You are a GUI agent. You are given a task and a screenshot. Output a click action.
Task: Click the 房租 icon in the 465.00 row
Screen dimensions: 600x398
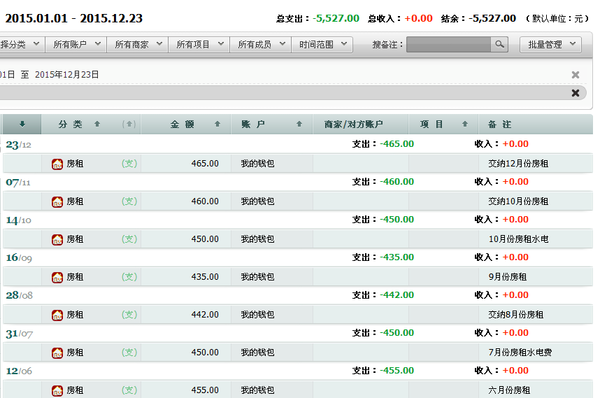pyautogui.click(x=57, y=164)
